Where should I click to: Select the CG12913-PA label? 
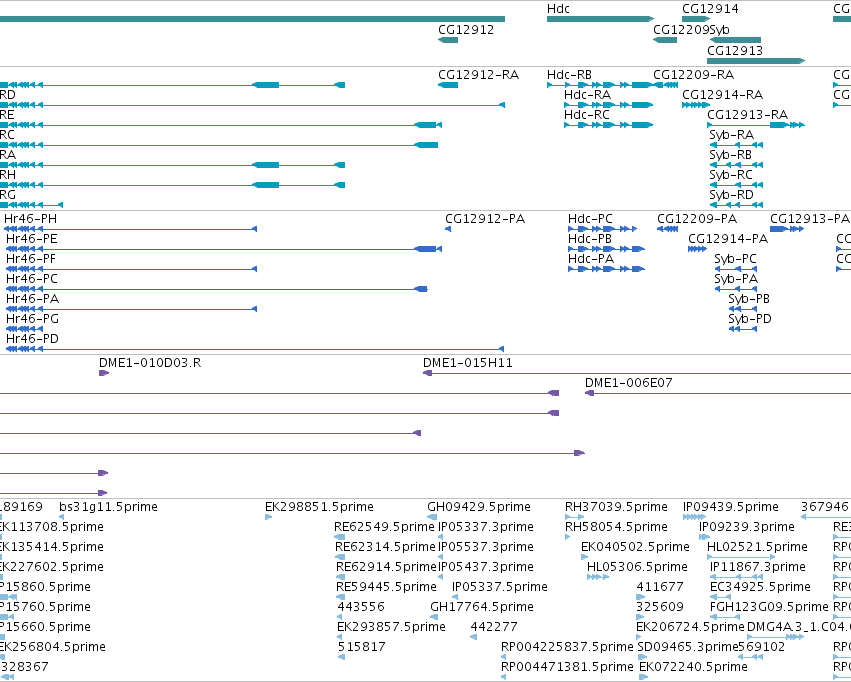[x=810, y=219]
